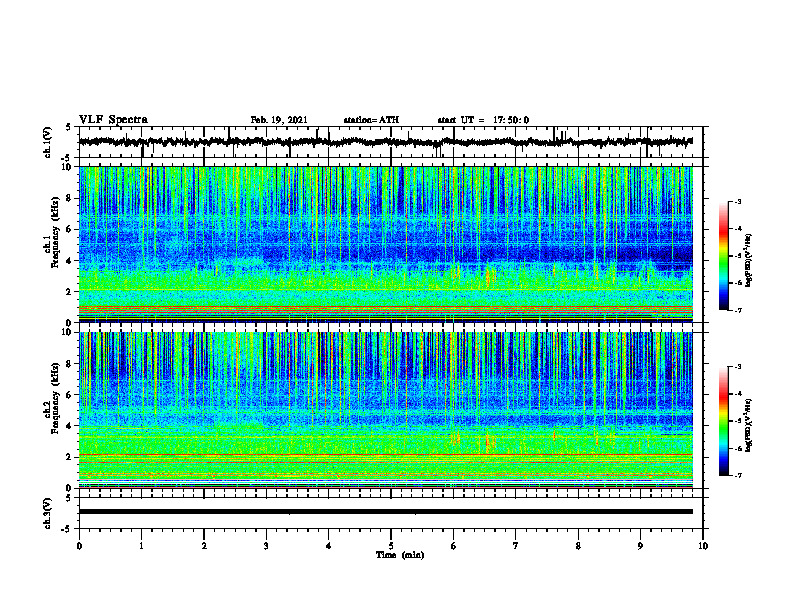
Task: Click the time axis end tick label "10"
Action: click(703, 546)
